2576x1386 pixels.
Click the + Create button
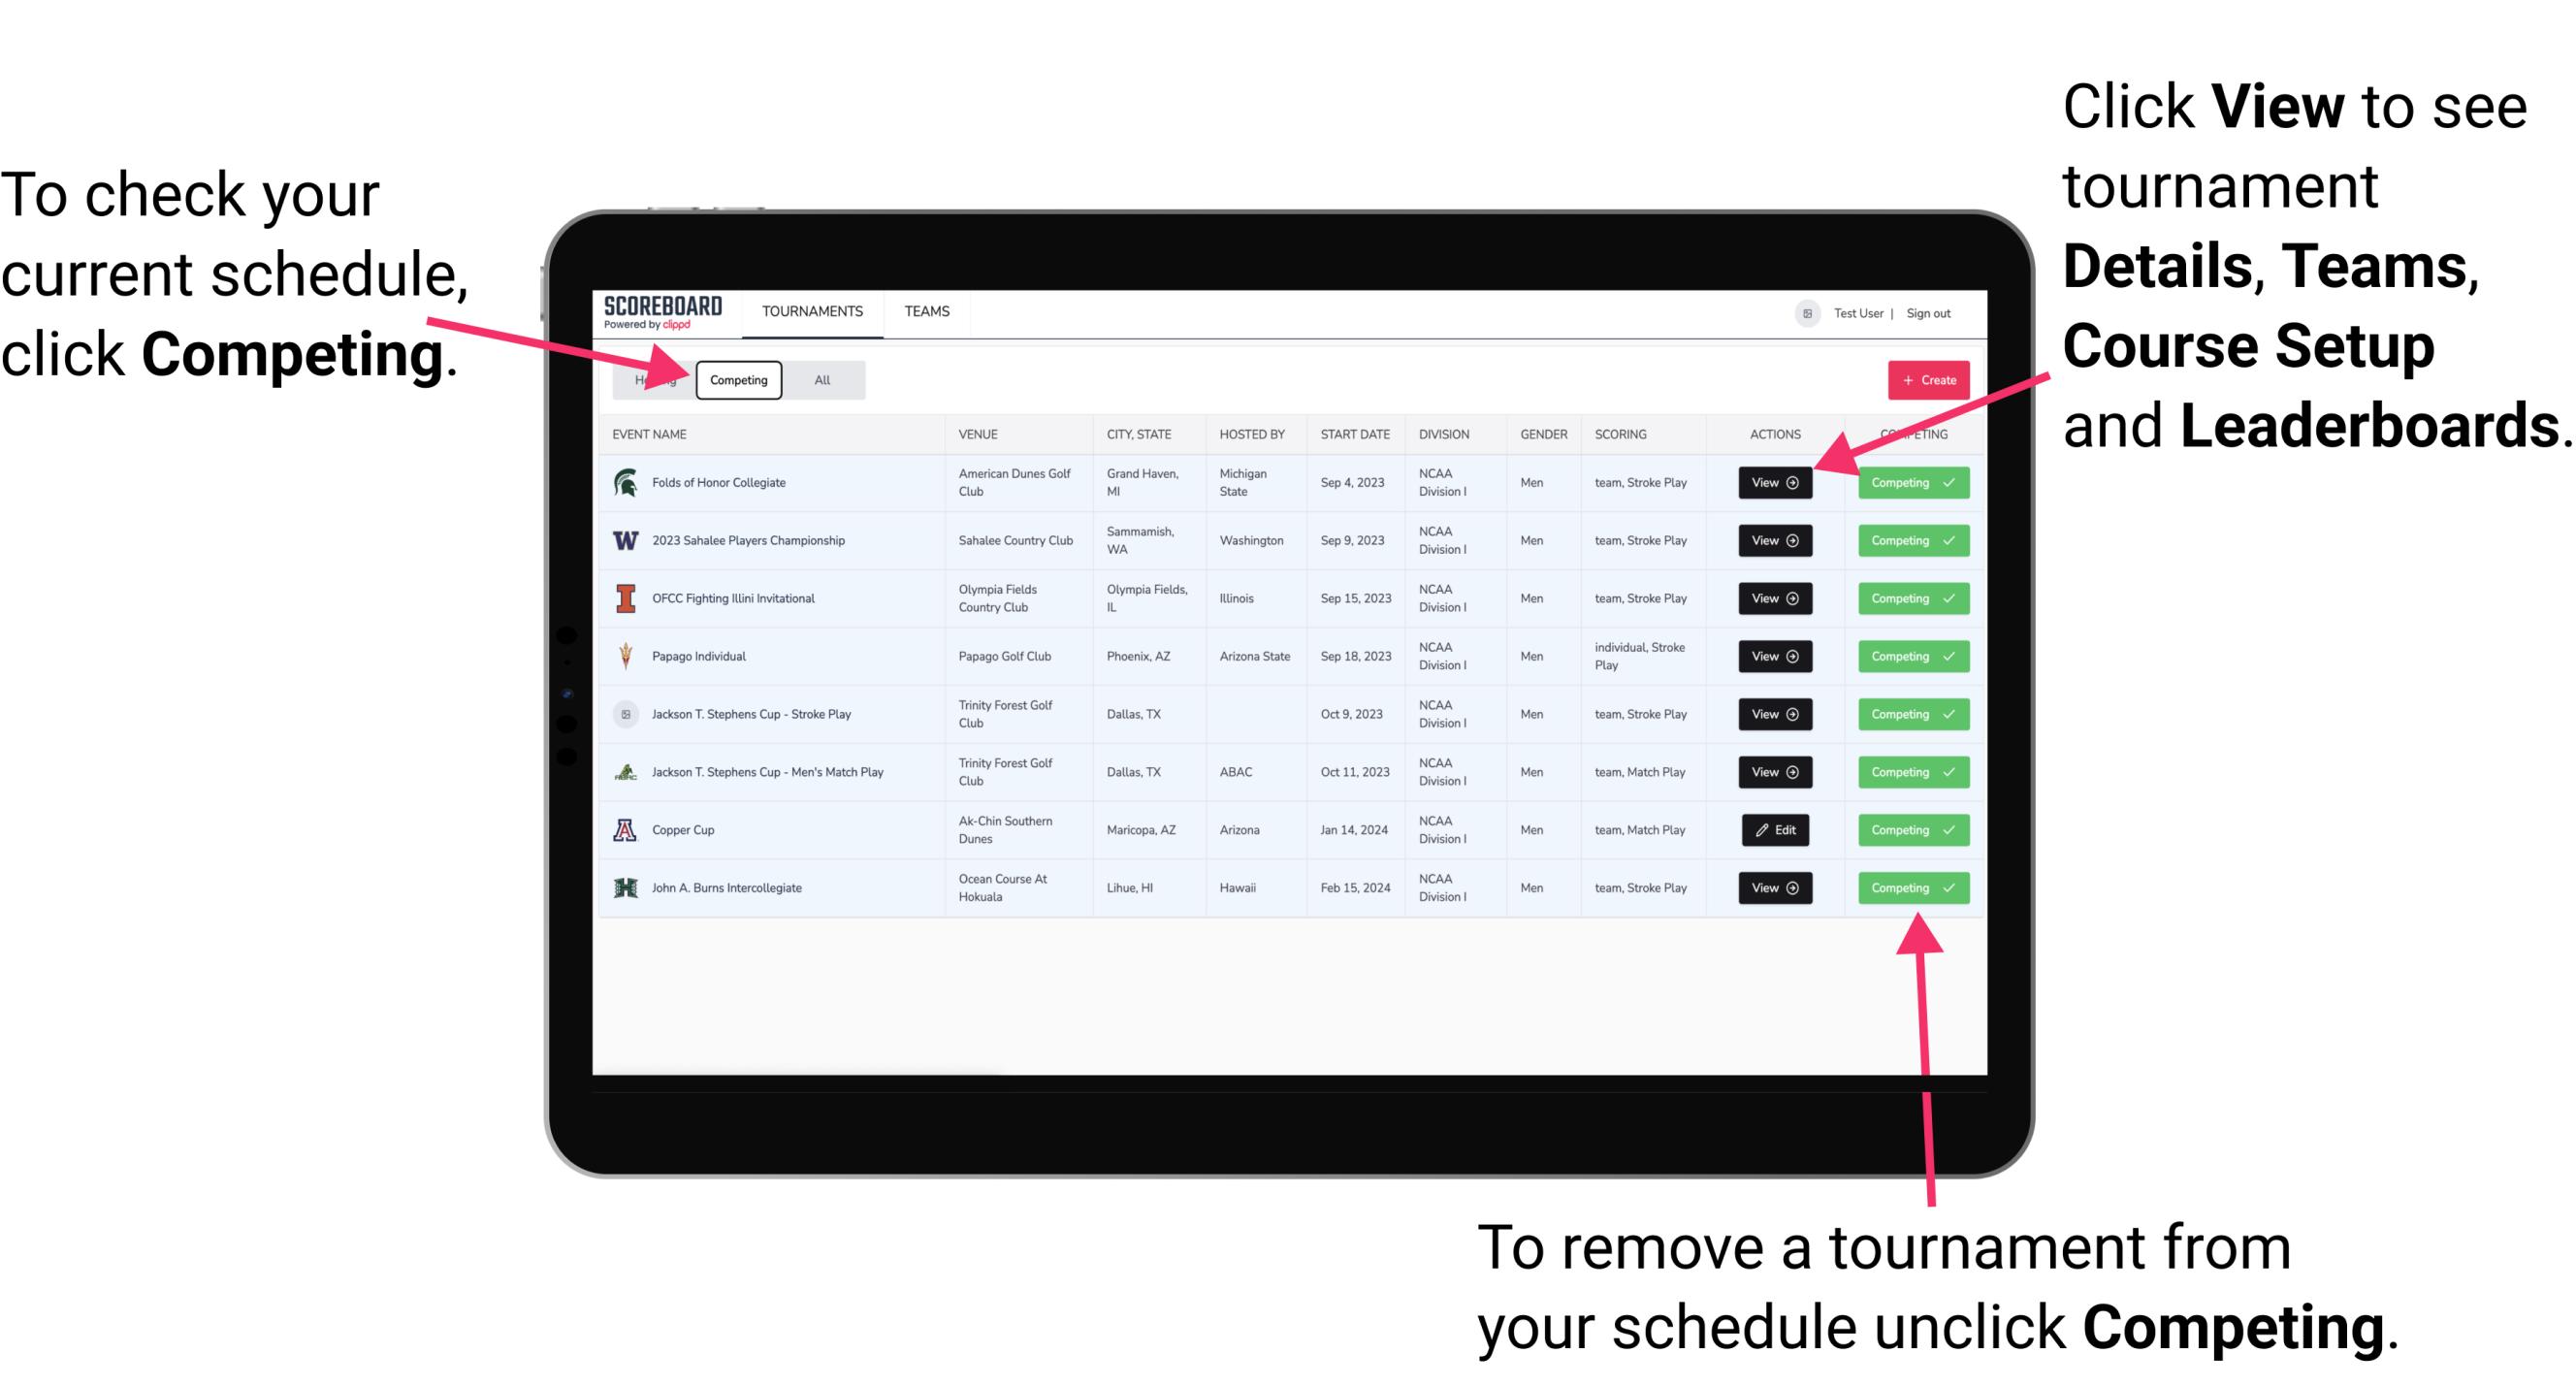(1929, 379)
